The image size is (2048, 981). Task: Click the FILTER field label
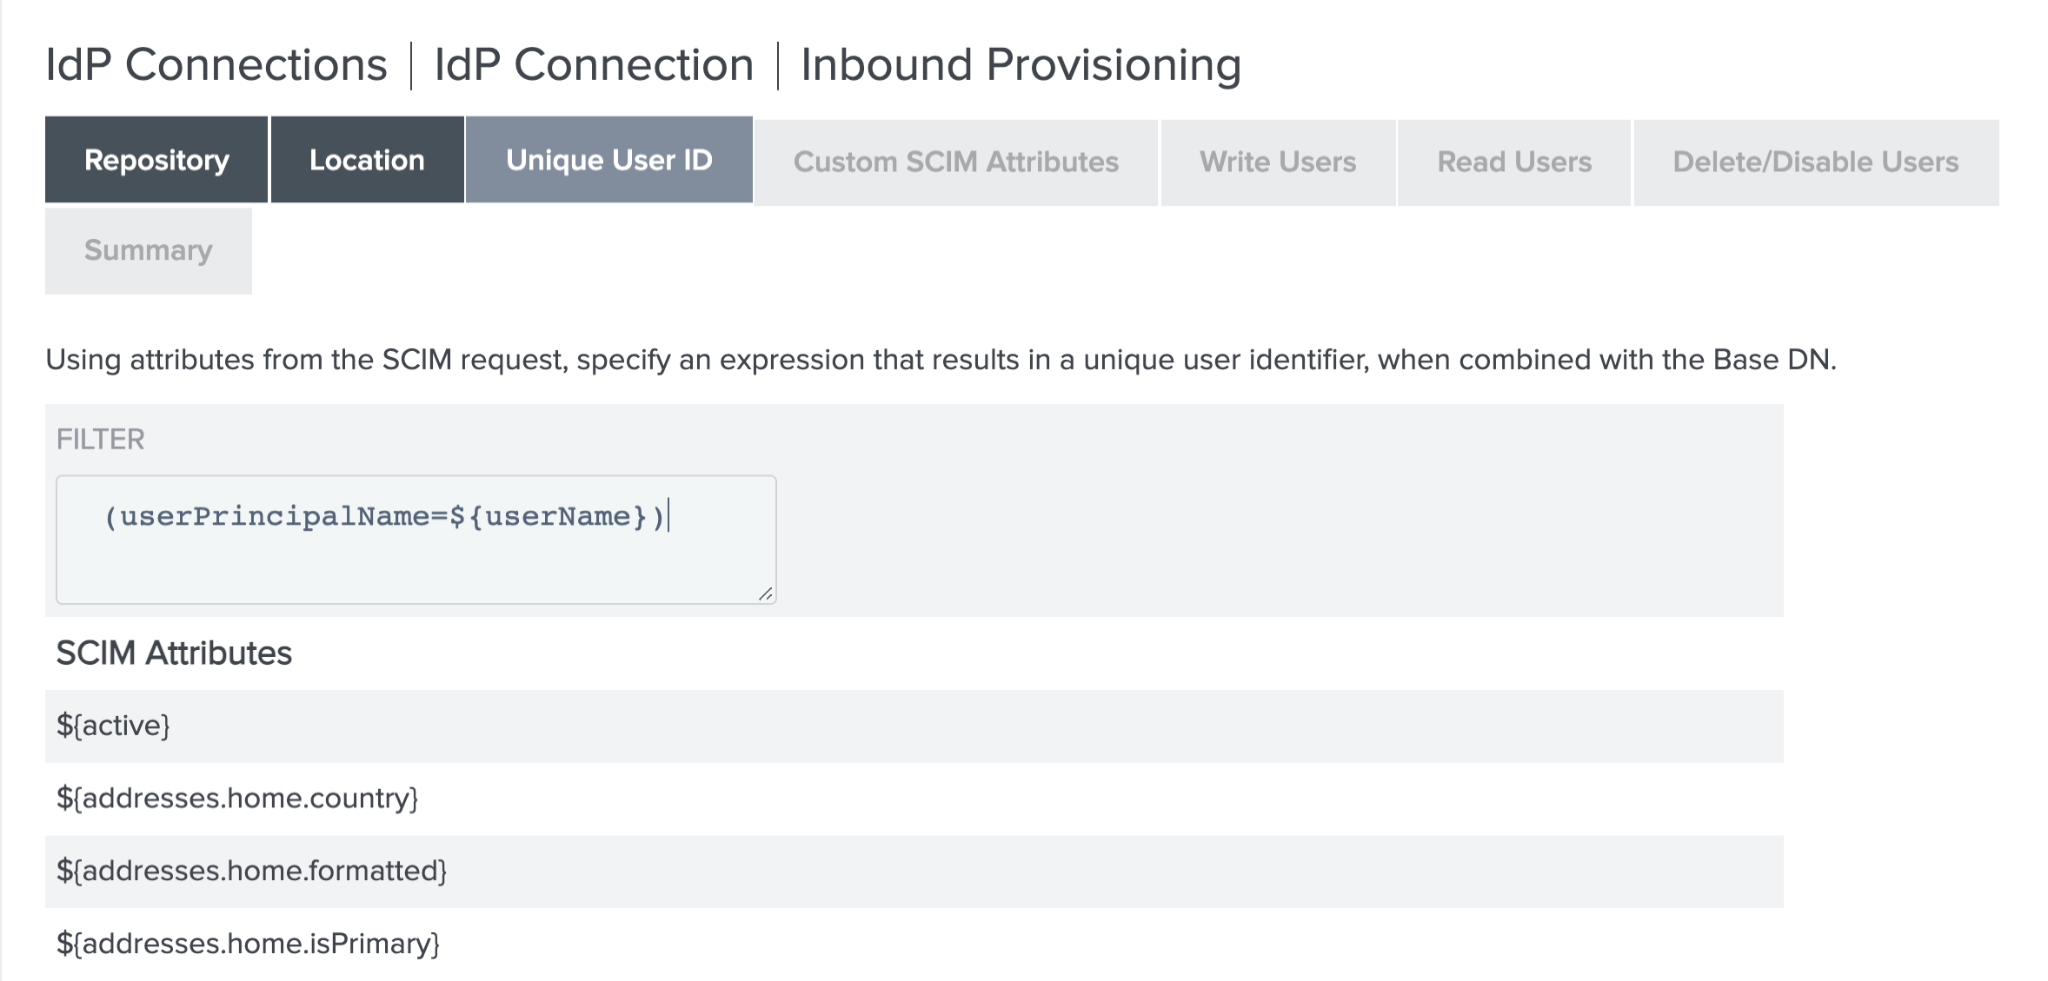coord(100,439)
